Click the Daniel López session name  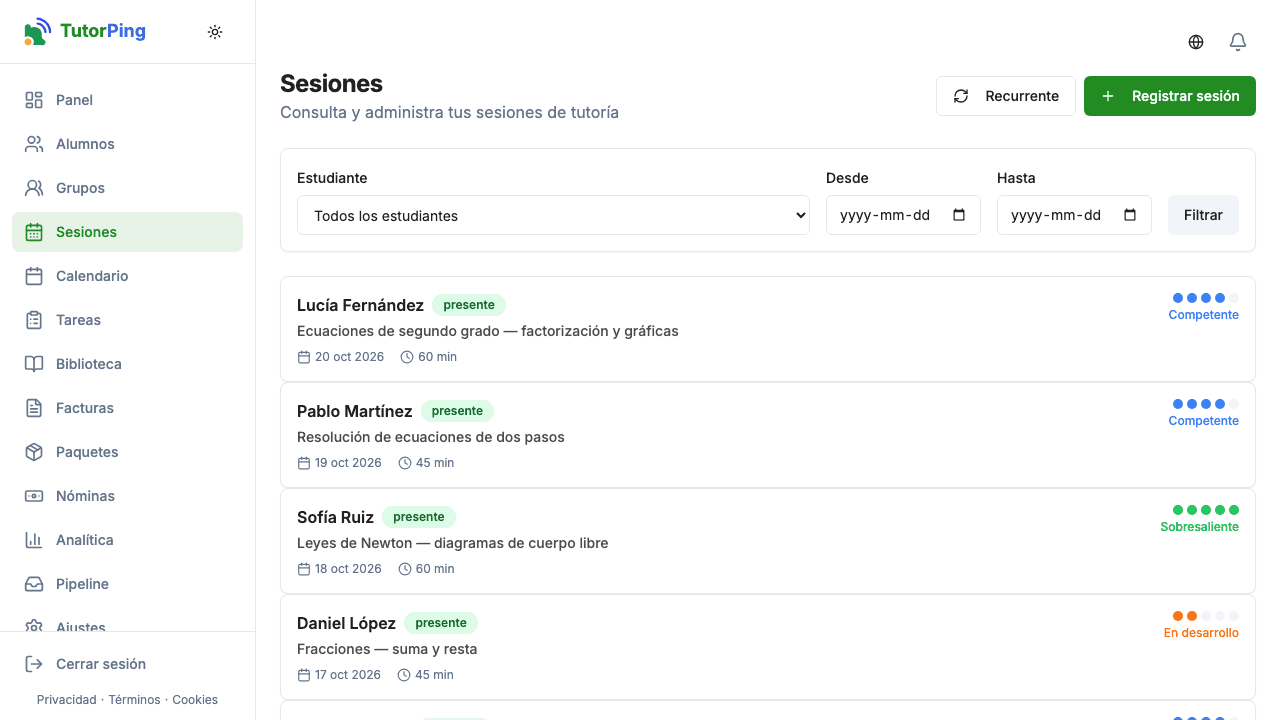[346, 623]
